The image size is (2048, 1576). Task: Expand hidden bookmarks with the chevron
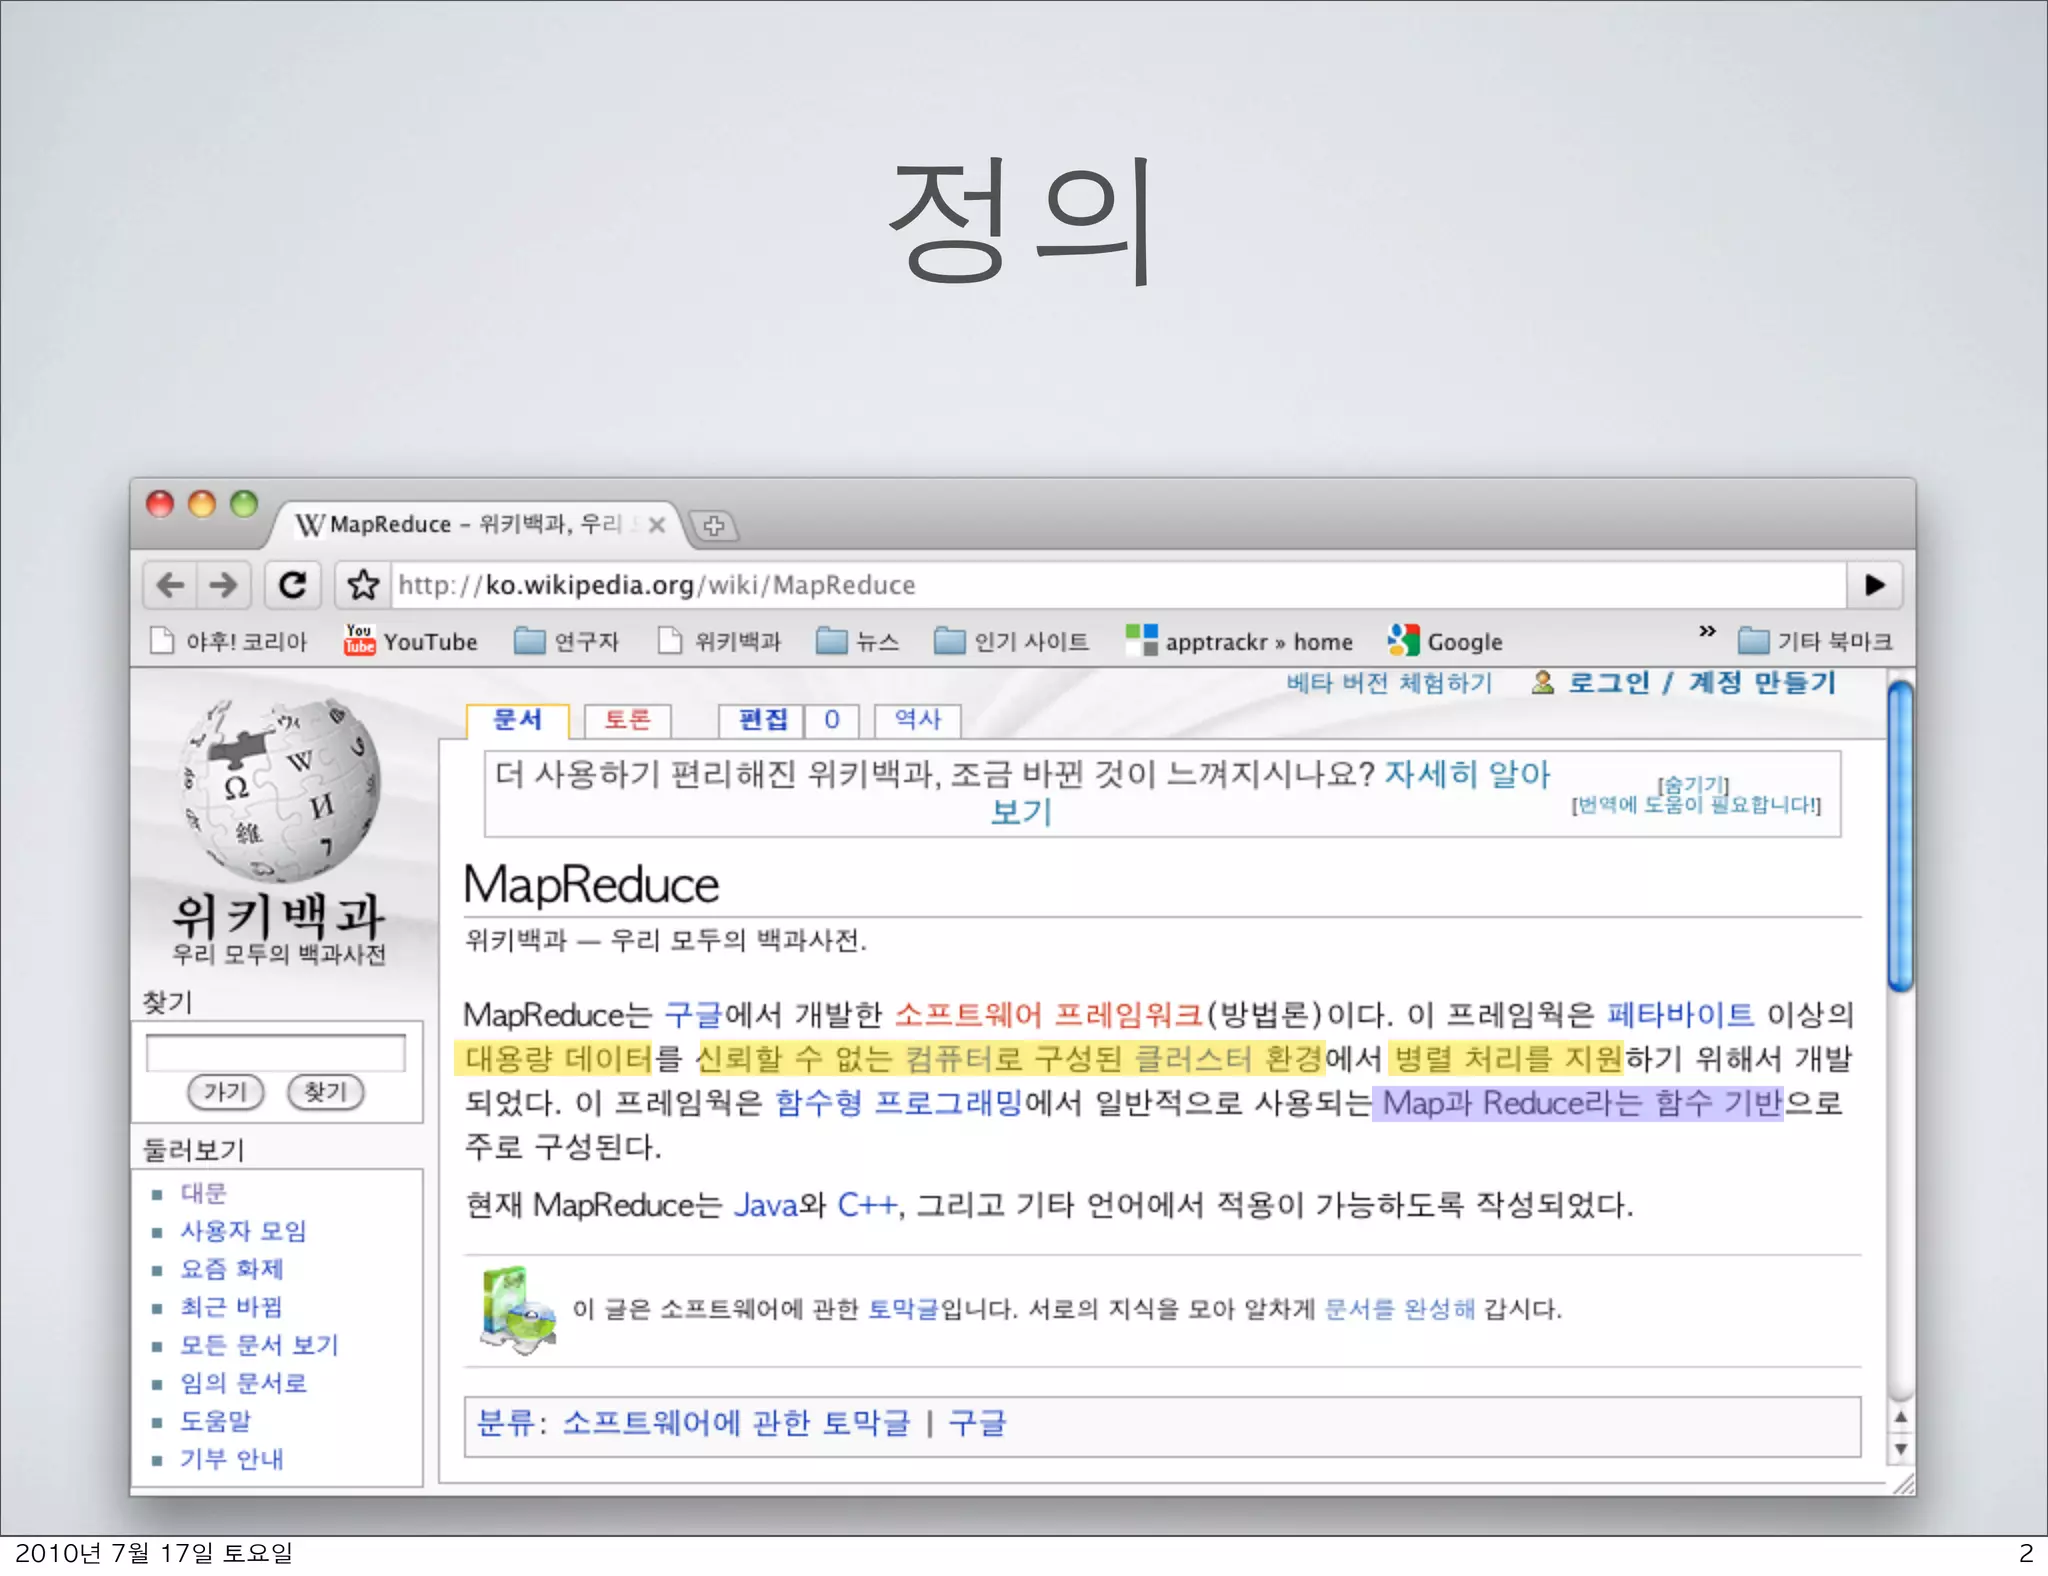(1707, 631)
